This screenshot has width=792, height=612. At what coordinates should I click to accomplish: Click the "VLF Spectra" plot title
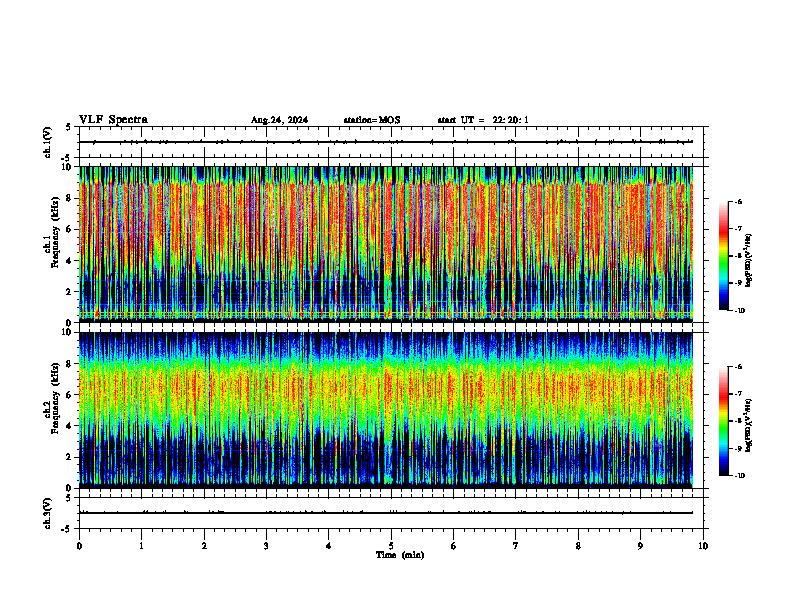pos(113,120)
